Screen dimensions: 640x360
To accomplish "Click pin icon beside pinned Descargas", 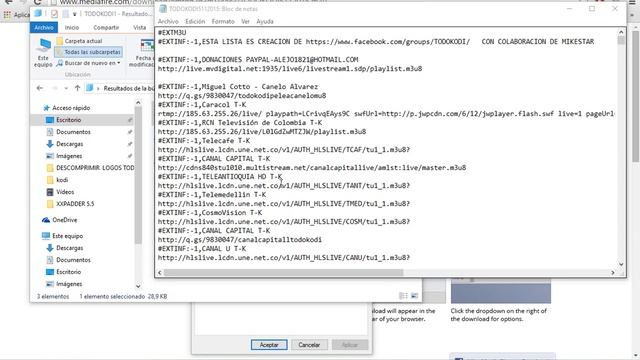I will click(130, 144).
